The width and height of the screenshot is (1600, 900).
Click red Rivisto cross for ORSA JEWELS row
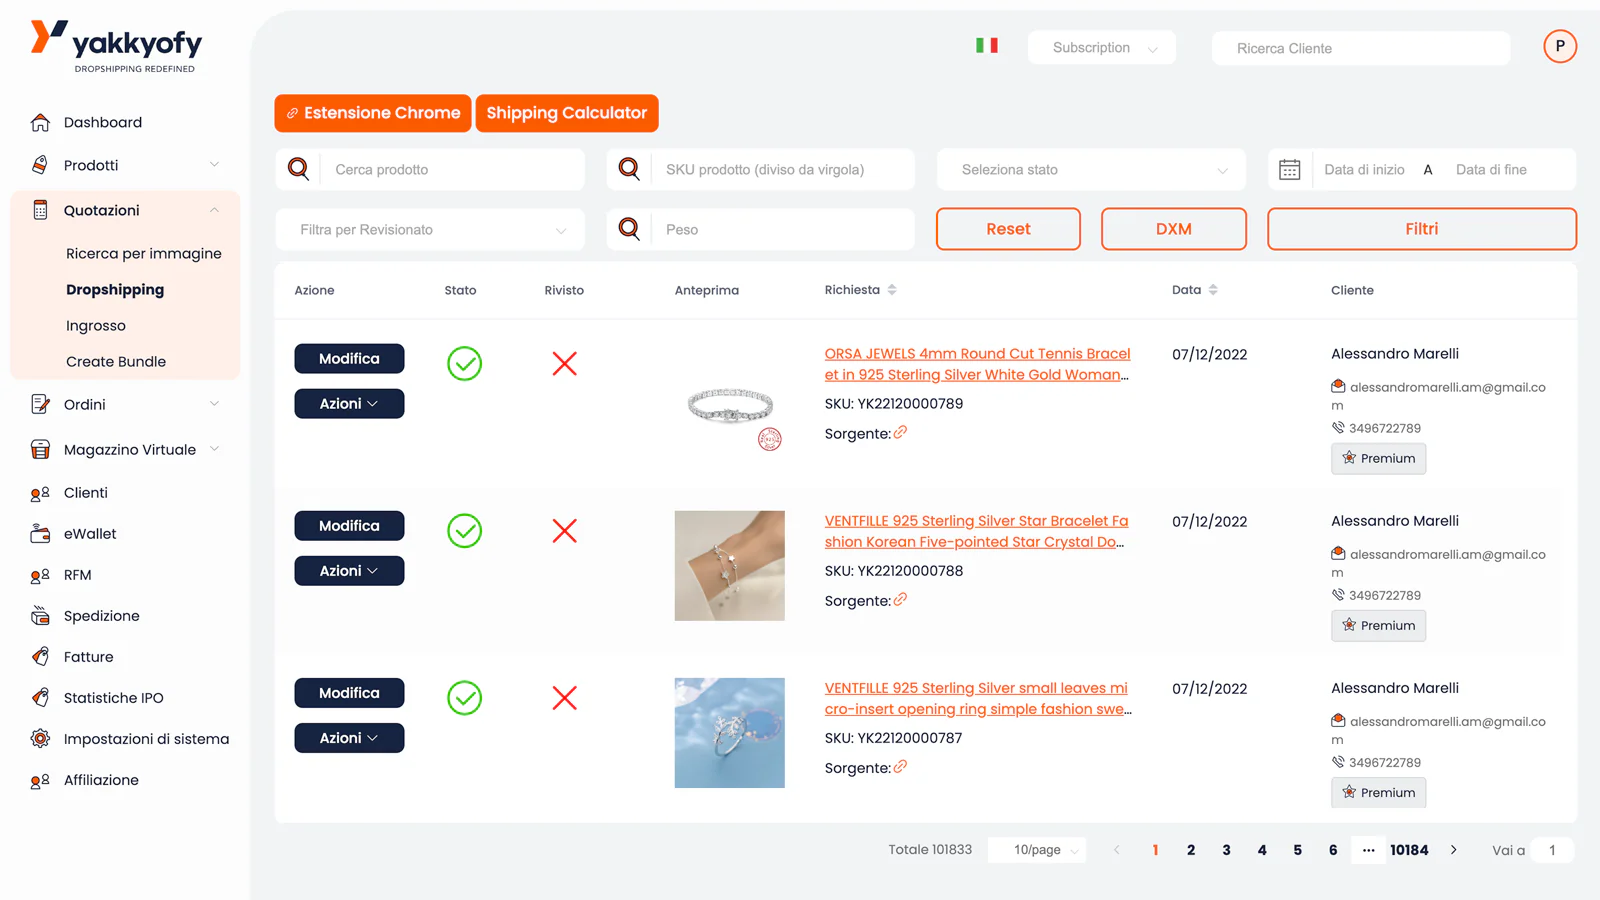[x=564, y=364]
